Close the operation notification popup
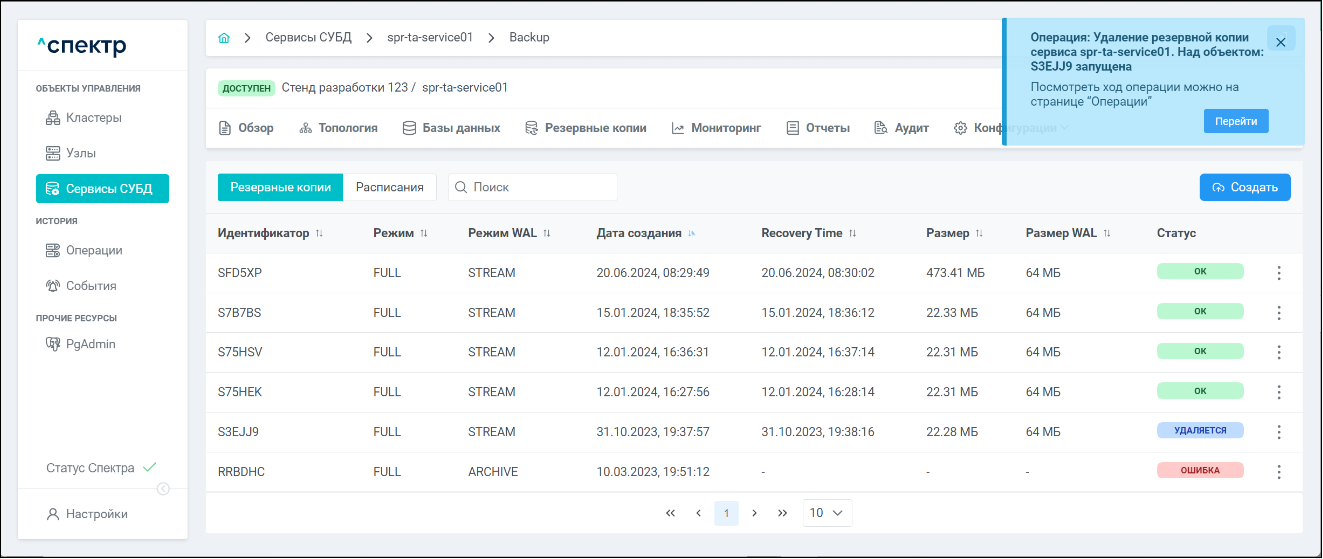This screenshot has height=559, width=1323. (x=1280, y=42)
